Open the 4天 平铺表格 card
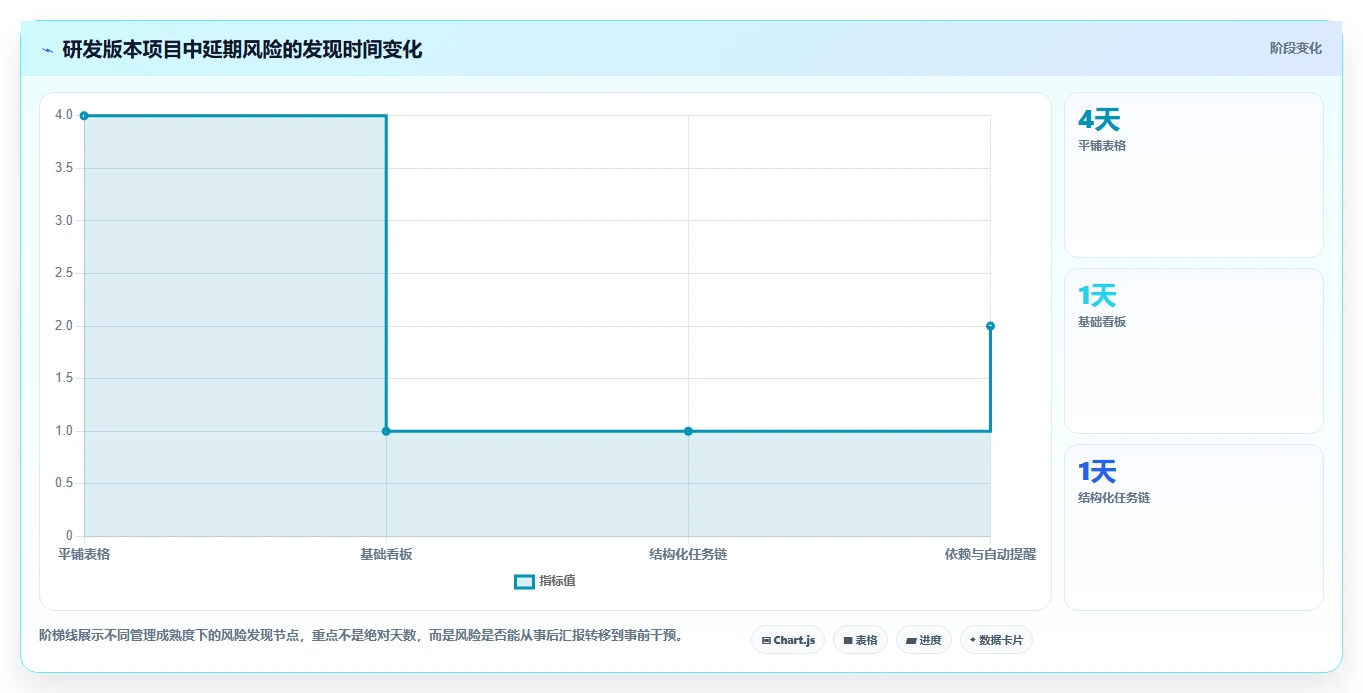The height and width of the screenshot is (693, 1363). pos(1194,175)
